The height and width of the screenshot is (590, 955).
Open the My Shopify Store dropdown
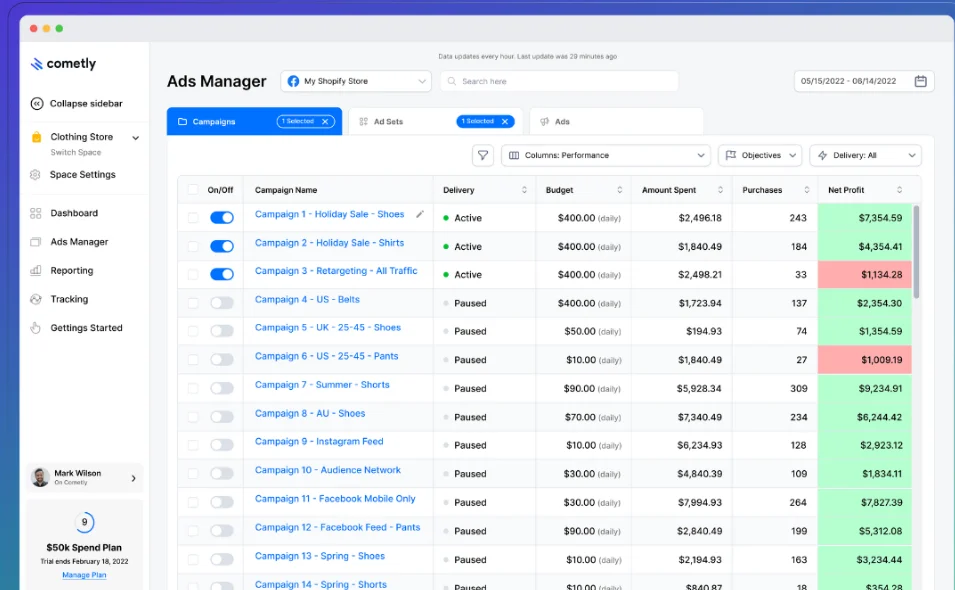tap(356, 81)
